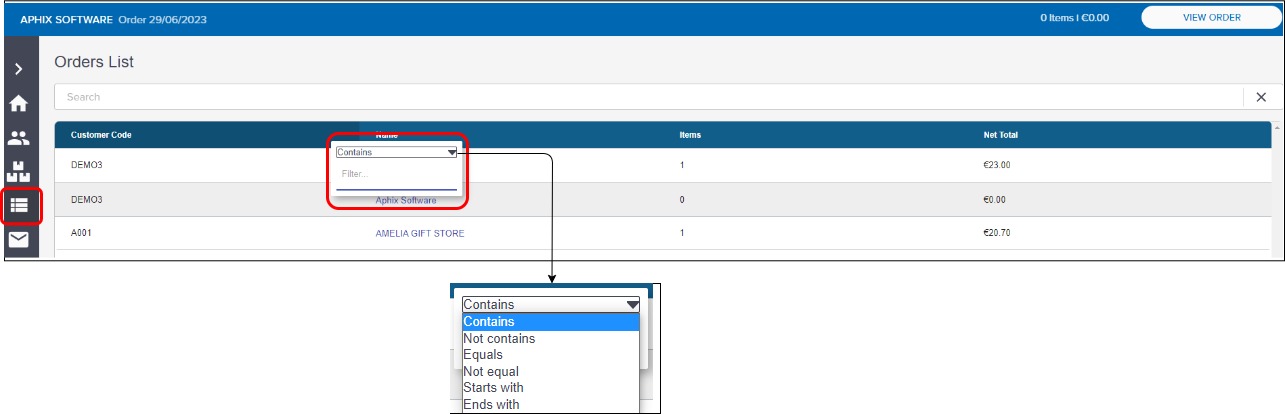Open Customers via sidebar people icon

(18, 138)
